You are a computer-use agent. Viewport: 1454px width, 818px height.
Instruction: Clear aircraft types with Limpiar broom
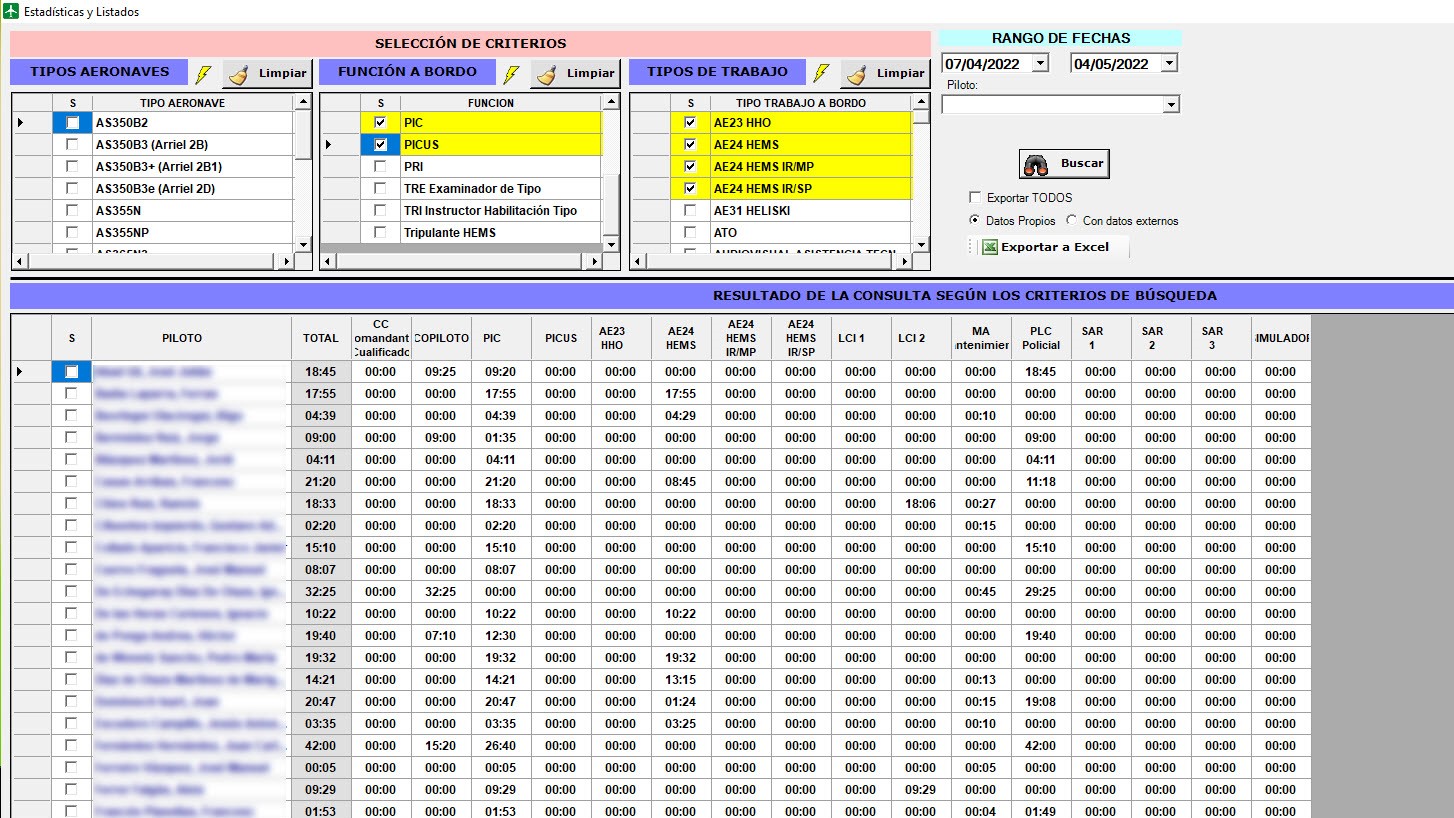[x=267, y=74]
